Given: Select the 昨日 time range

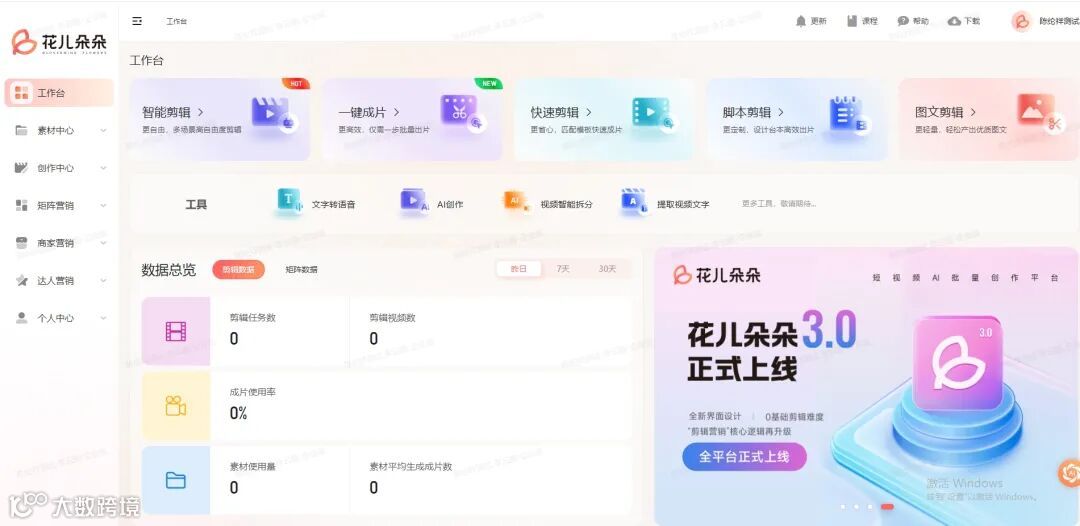Looking at the screenshot, I should 519,269.
